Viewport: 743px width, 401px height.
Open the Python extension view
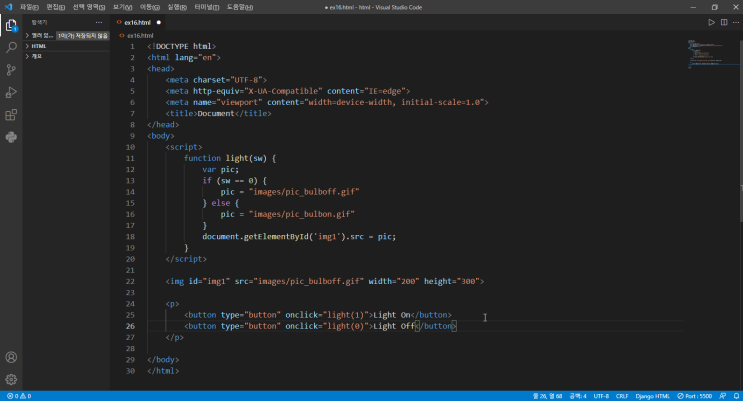click(x=11, y=137)
